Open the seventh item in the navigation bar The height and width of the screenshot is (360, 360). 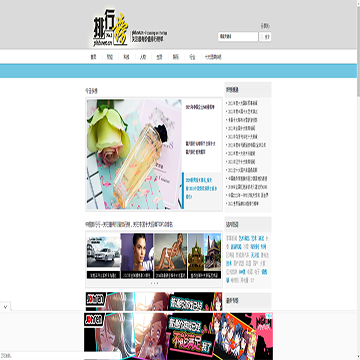(x=192, y=57)
